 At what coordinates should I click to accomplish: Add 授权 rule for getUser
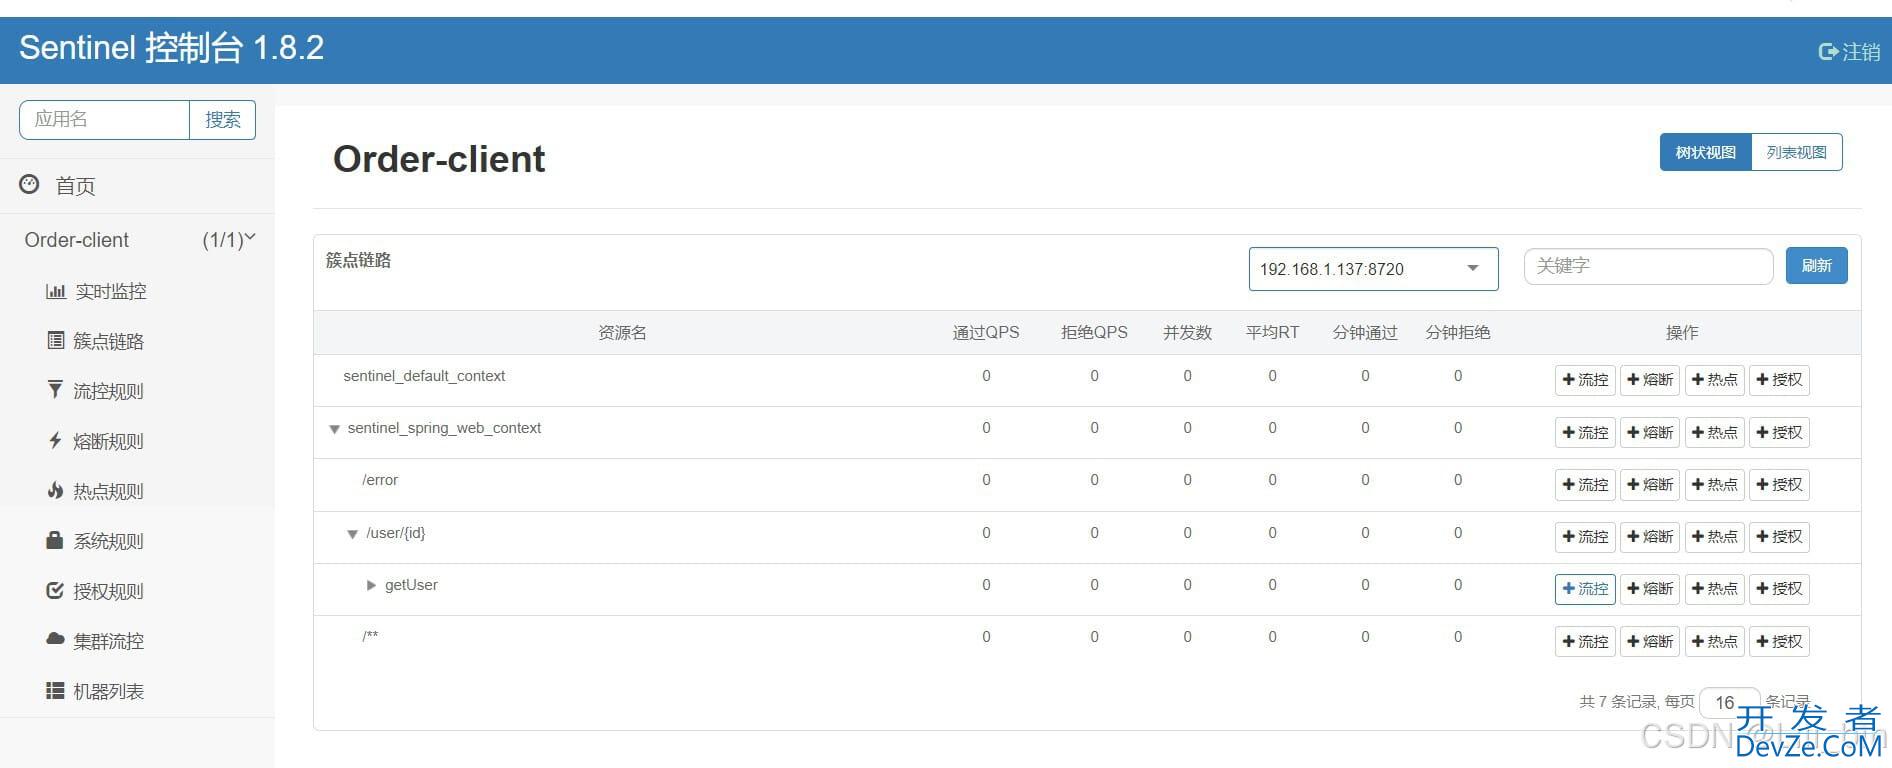[1779, 589]
